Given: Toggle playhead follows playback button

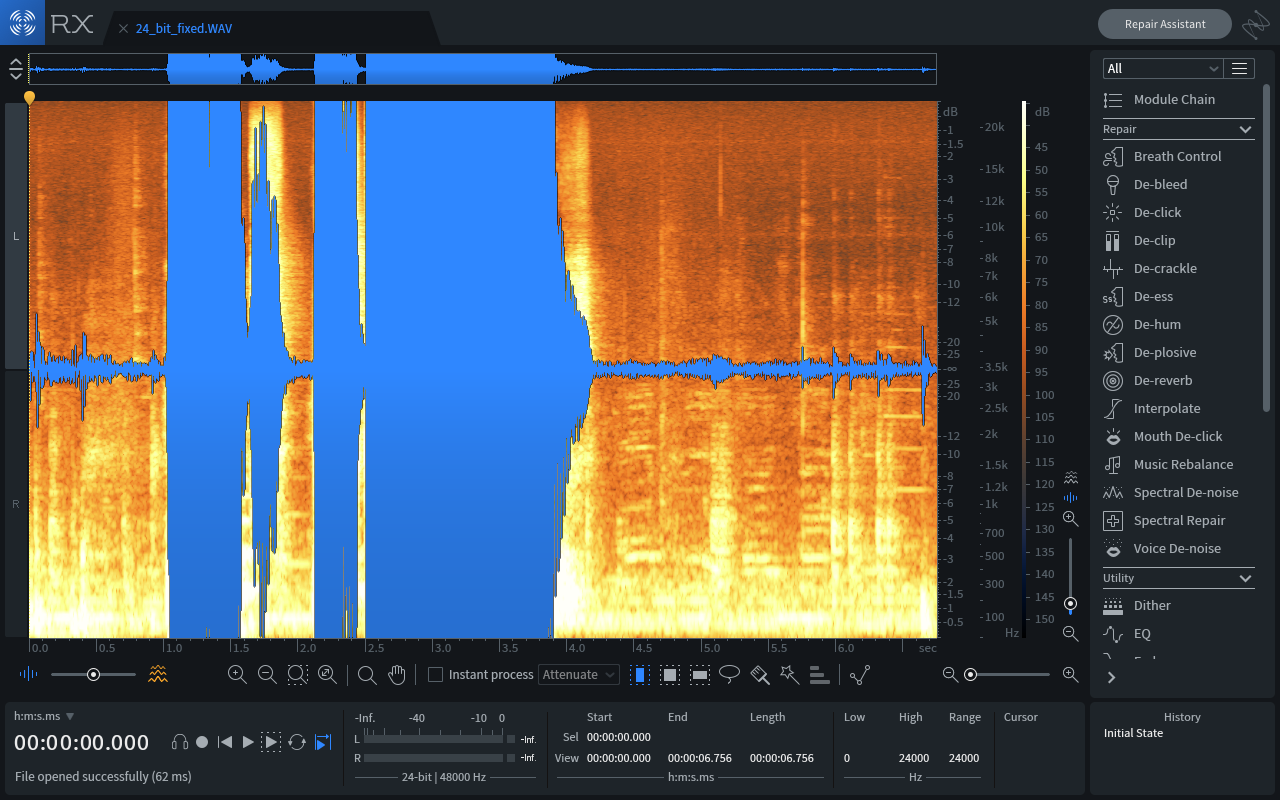Looking at the screenshot, I should (323, 742).
